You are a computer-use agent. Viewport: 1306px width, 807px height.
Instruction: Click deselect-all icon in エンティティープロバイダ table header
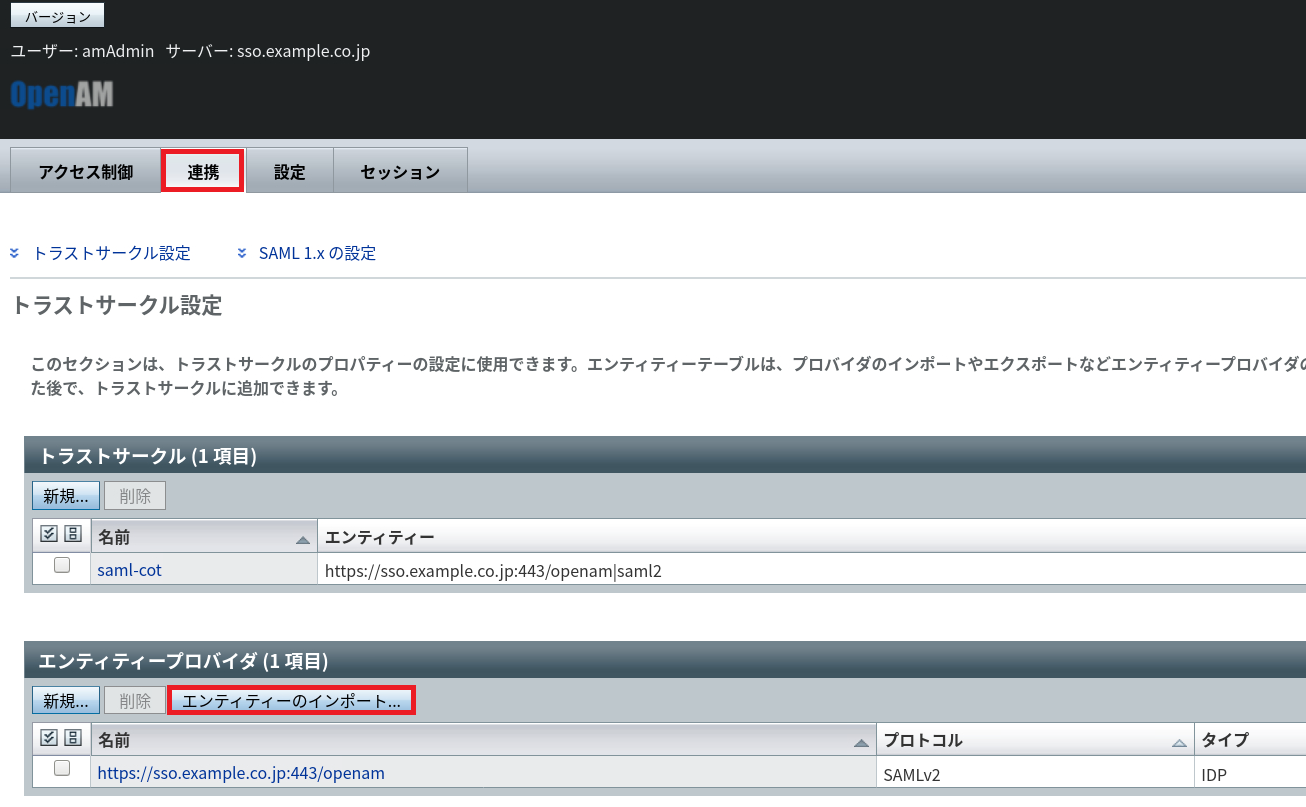tap(73, 738)
